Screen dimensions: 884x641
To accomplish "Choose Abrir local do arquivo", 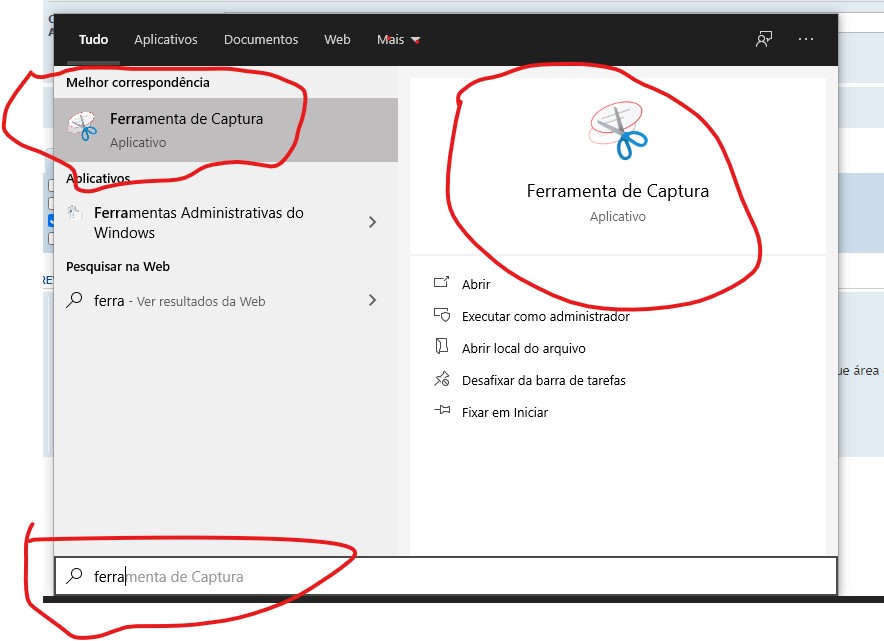I will click(x=524, y=348).
